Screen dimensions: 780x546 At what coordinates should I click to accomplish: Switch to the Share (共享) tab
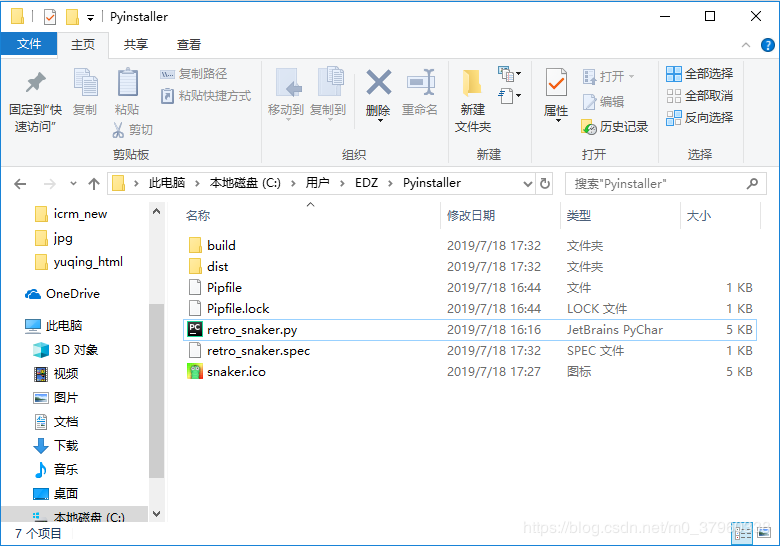point(135,45)
